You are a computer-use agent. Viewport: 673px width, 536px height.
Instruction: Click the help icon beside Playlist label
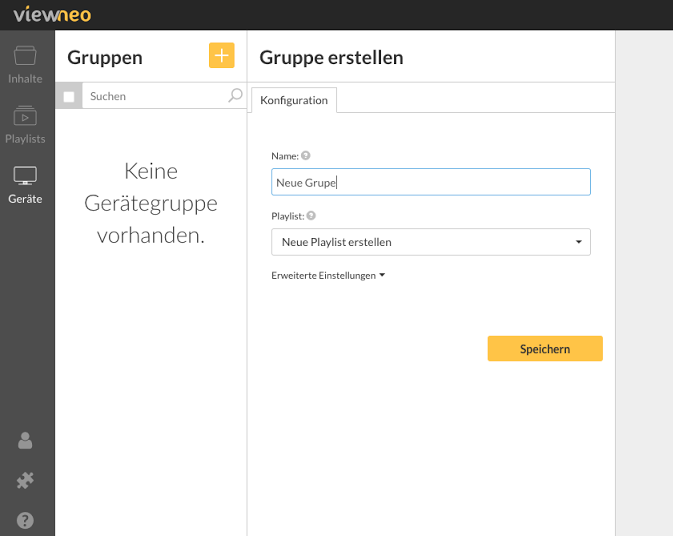click(311, 215)
